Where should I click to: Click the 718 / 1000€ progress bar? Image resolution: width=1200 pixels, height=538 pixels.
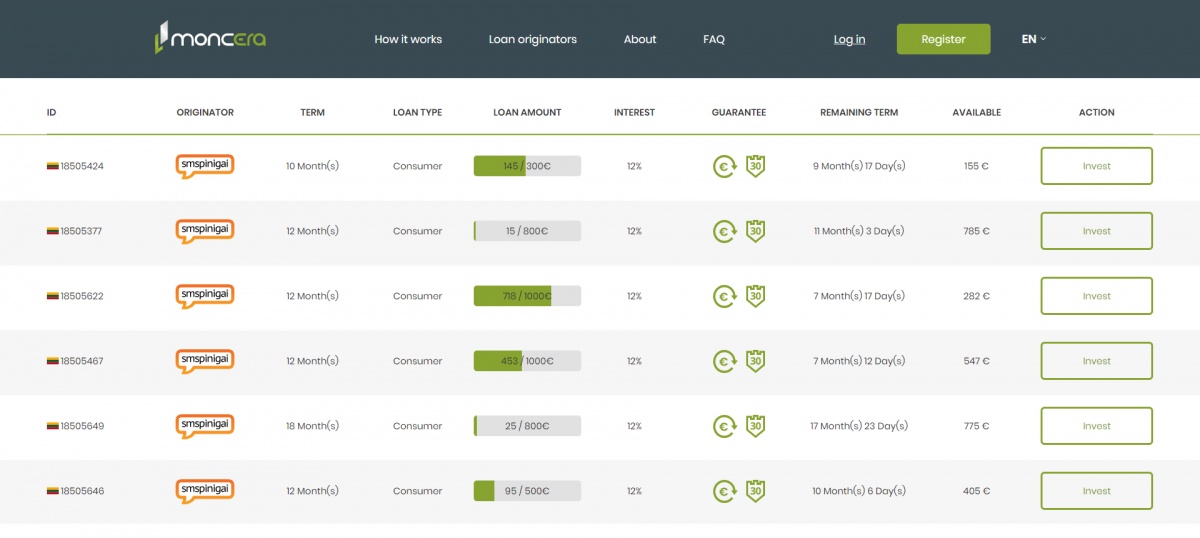527,296
